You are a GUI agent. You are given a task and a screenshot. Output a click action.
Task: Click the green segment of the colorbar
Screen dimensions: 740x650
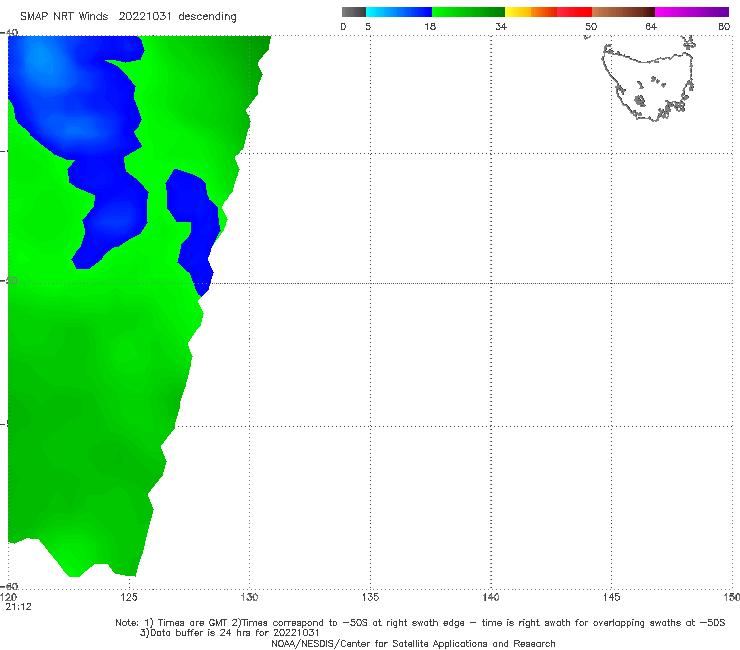point(468,12)
